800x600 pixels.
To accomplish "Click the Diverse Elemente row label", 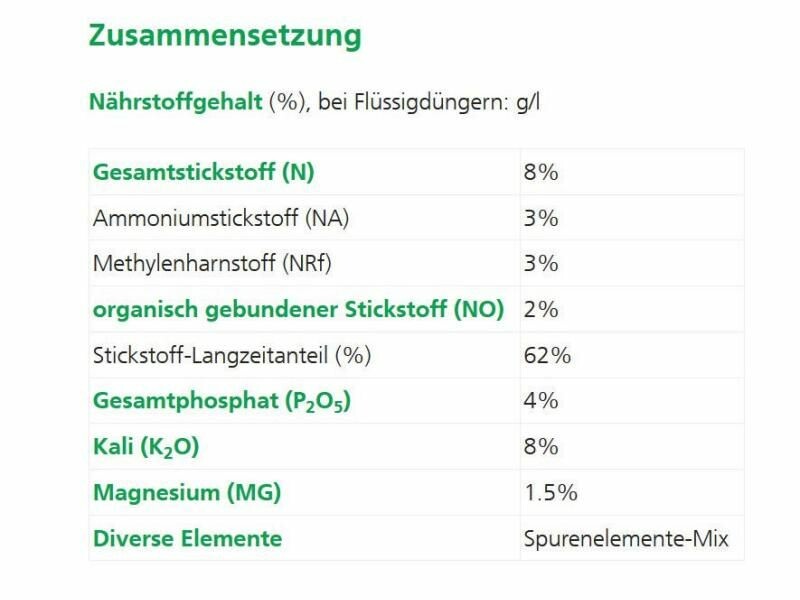I will point(187,539).
